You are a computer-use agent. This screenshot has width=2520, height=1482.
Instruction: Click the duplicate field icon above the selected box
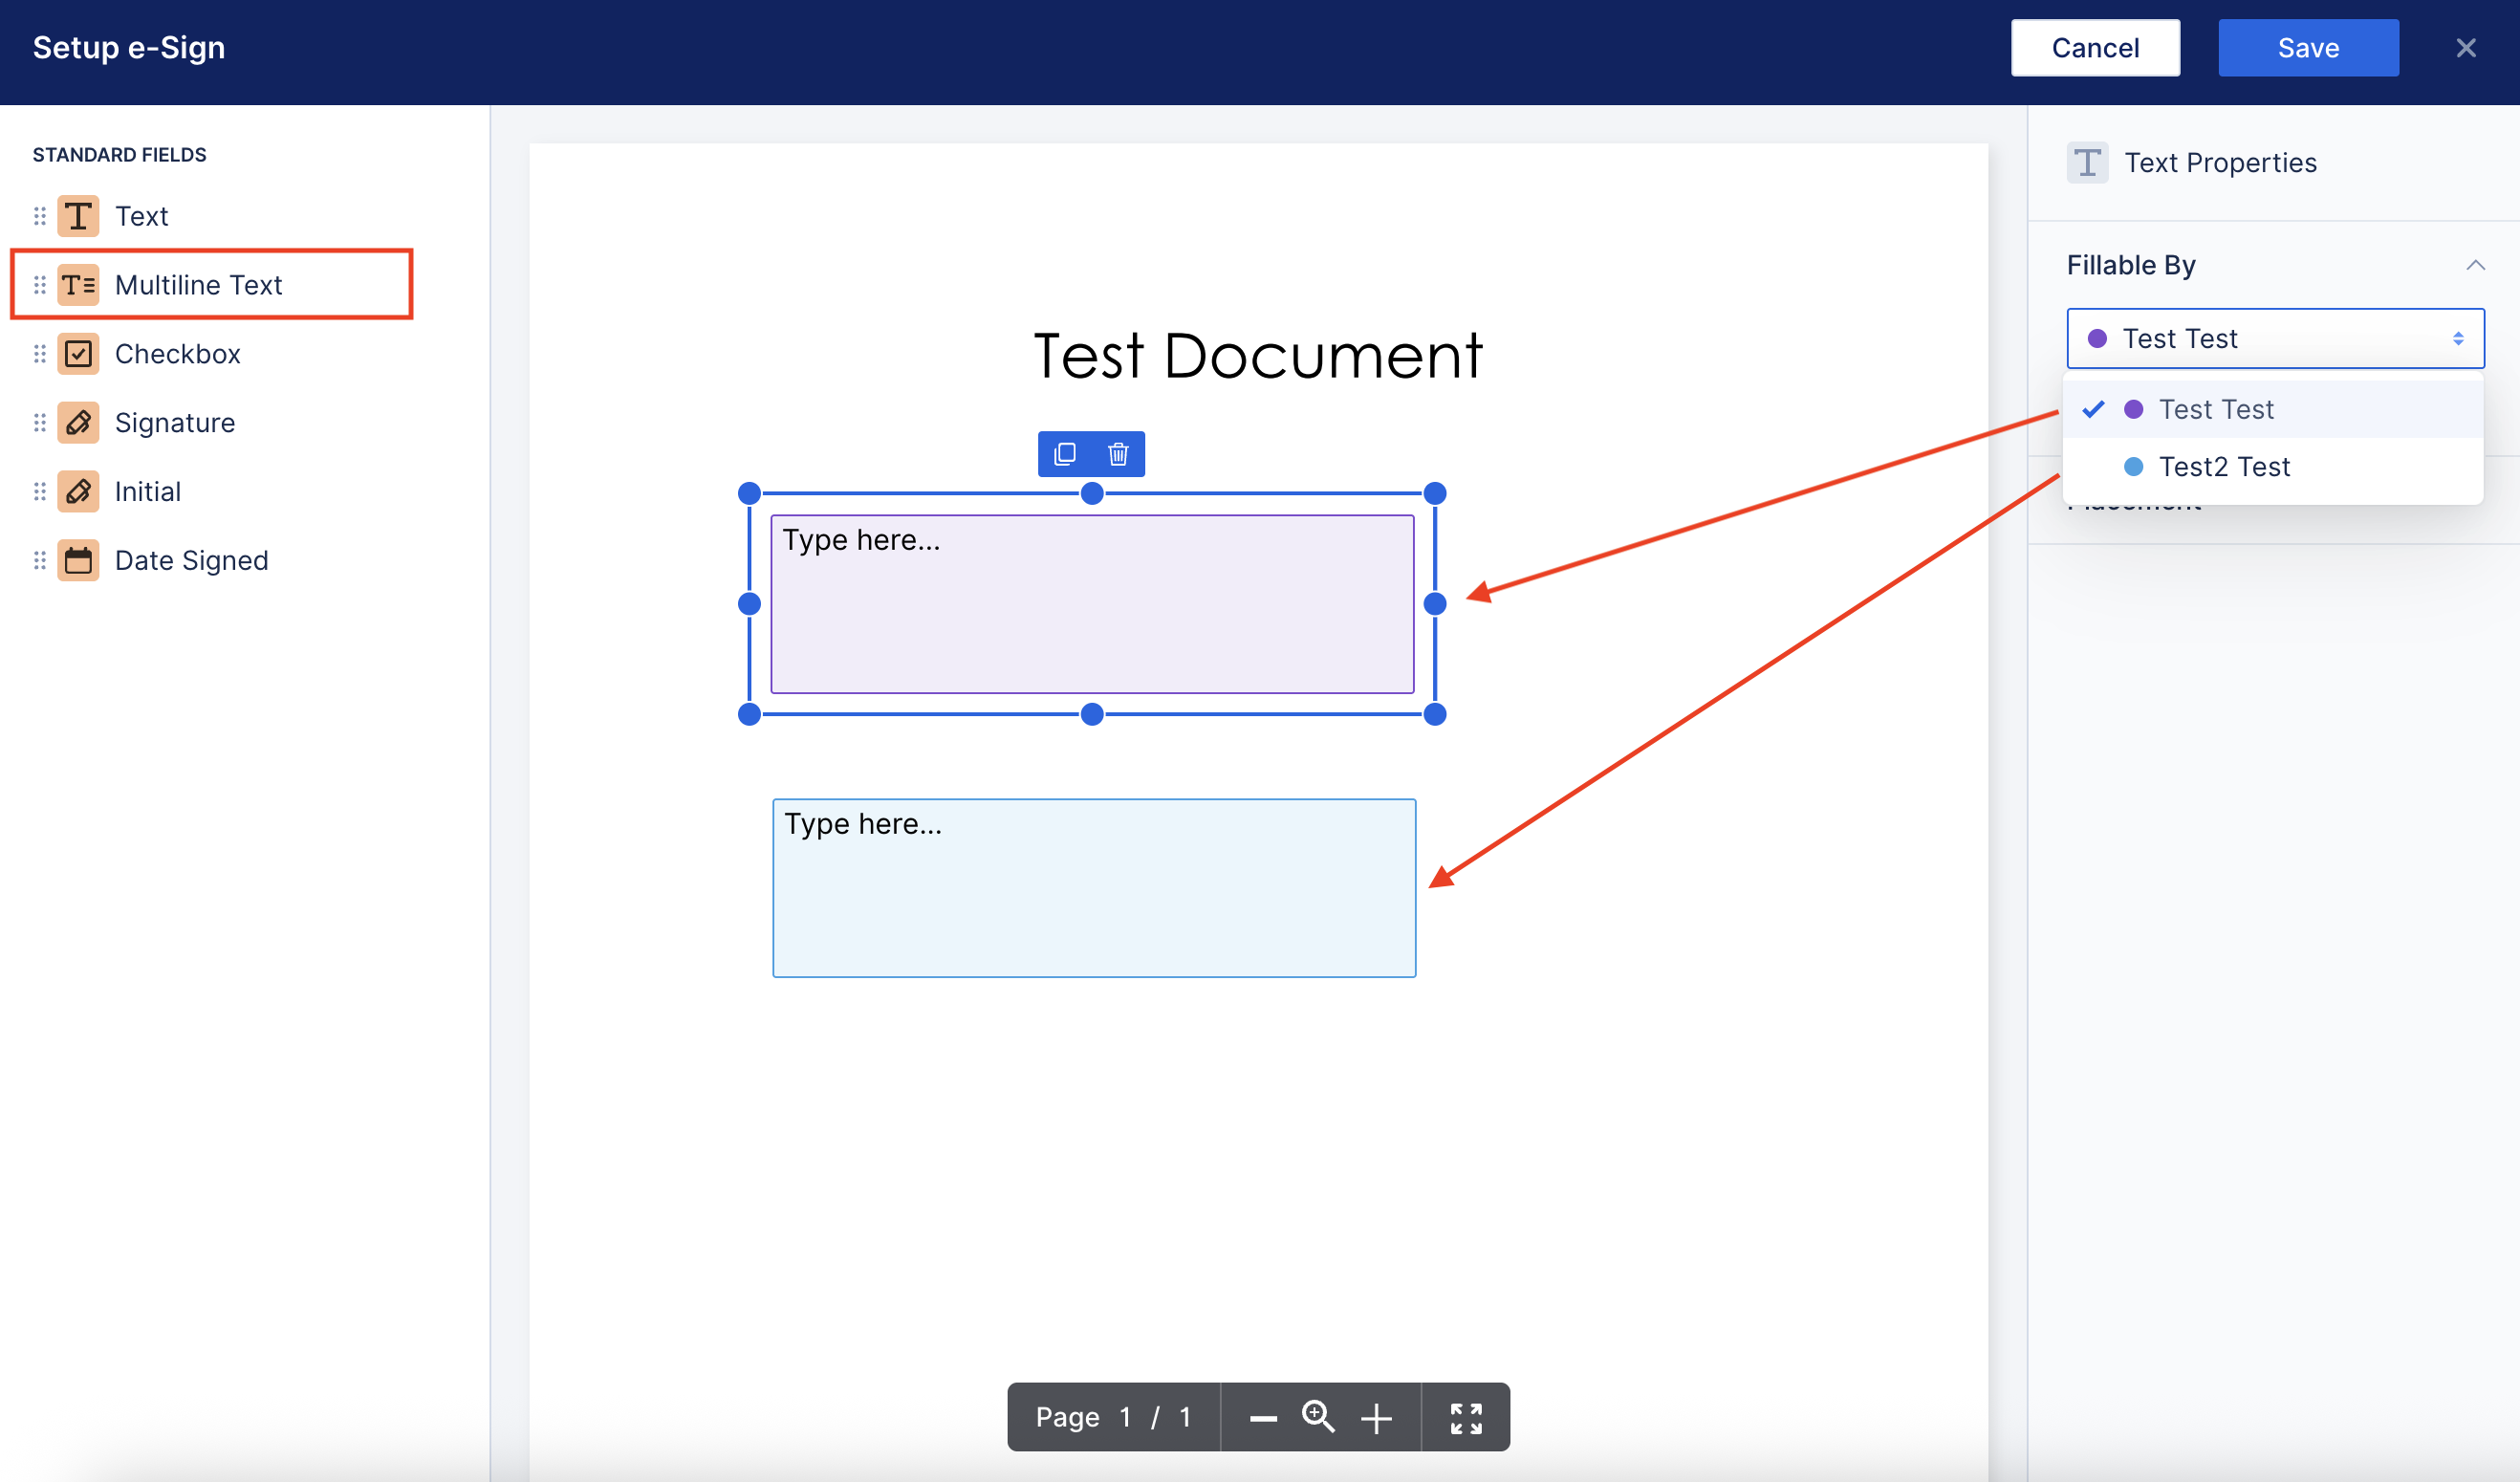coord(1065,454)
